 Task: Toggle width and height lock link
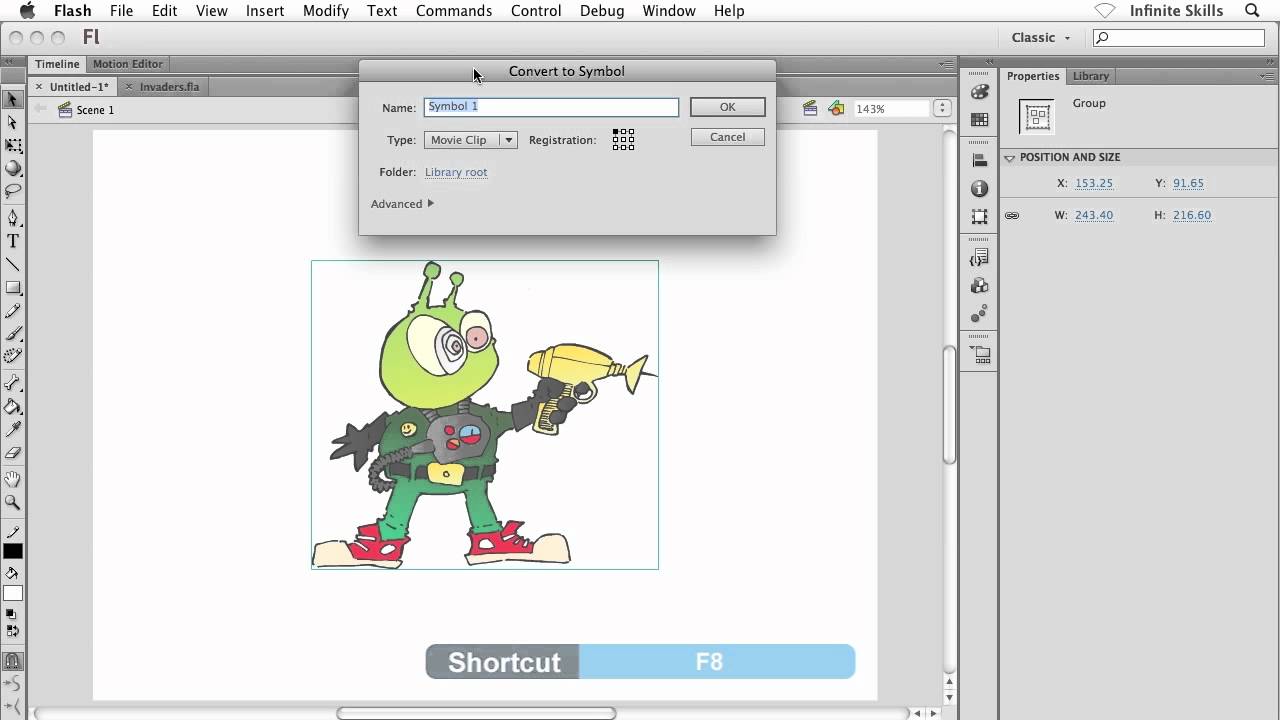1012,215
